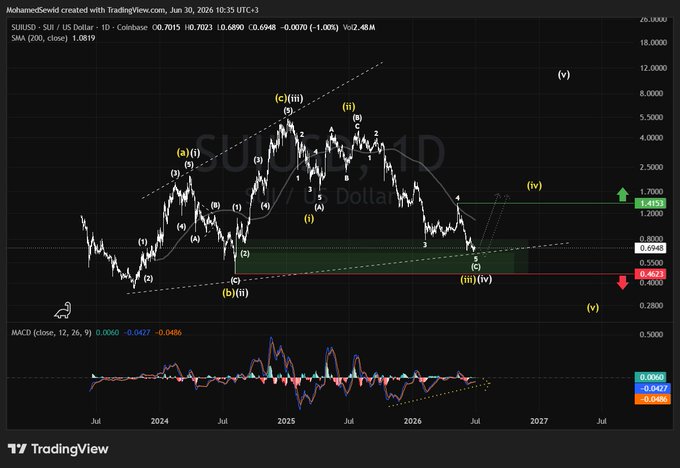Select the green 1.4153 price label
The height and width of the screenshot is (468, 680).
pyautogui.click(x=650, y=203)
